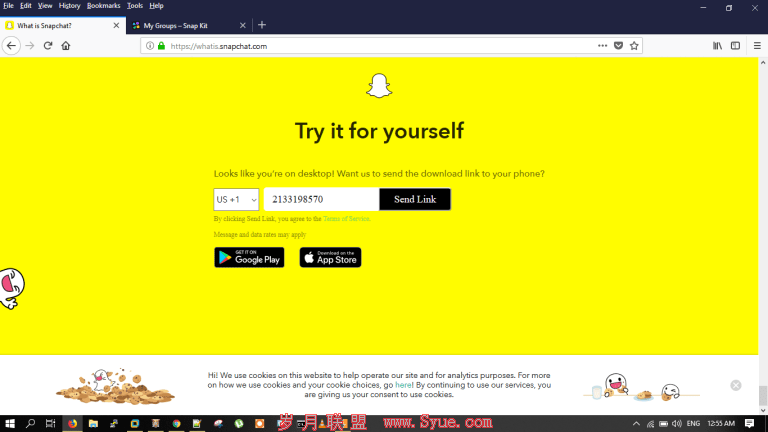The width and height of the screenshot is (768, 432).
Task: Open Google Chrome from the taskbar
Action: 176,424
